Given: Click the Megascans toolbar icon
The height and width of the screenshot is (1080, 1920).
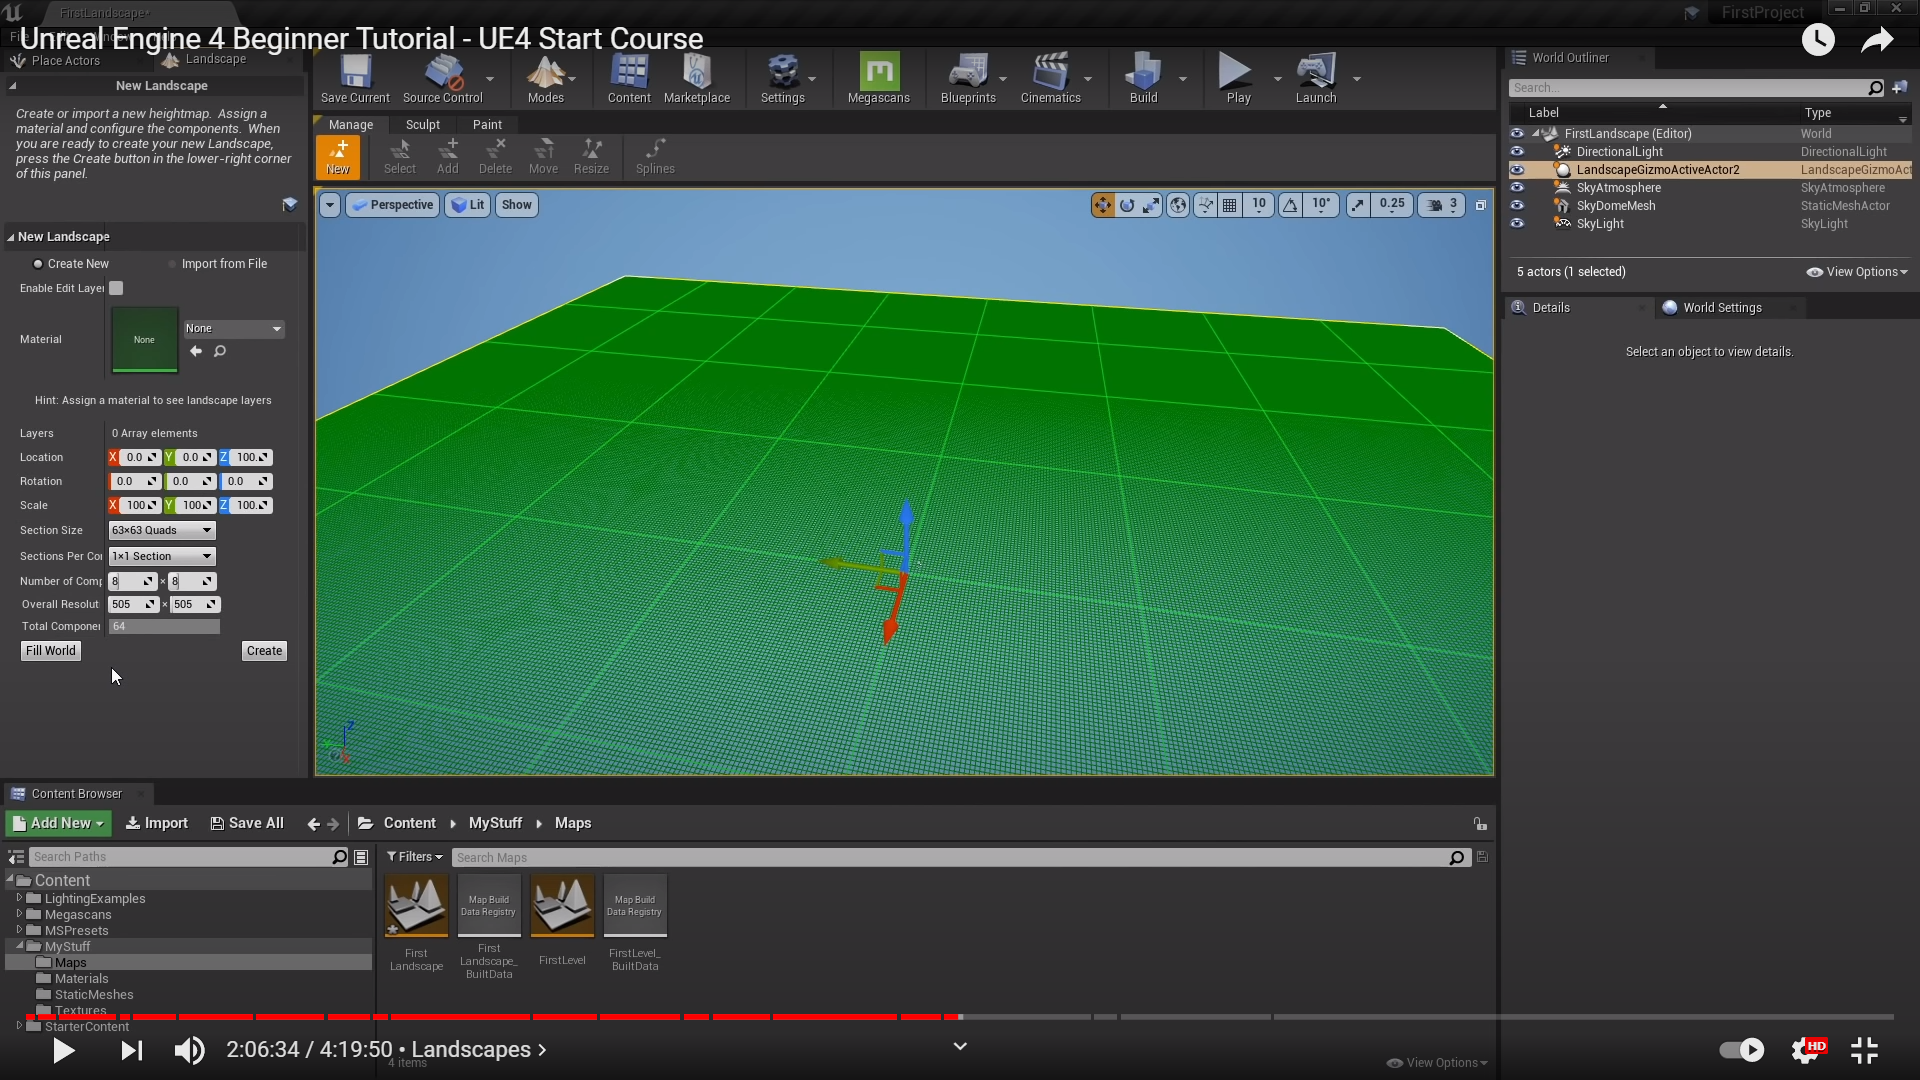Looking at the screenshot, I should (x=878, y=78).
